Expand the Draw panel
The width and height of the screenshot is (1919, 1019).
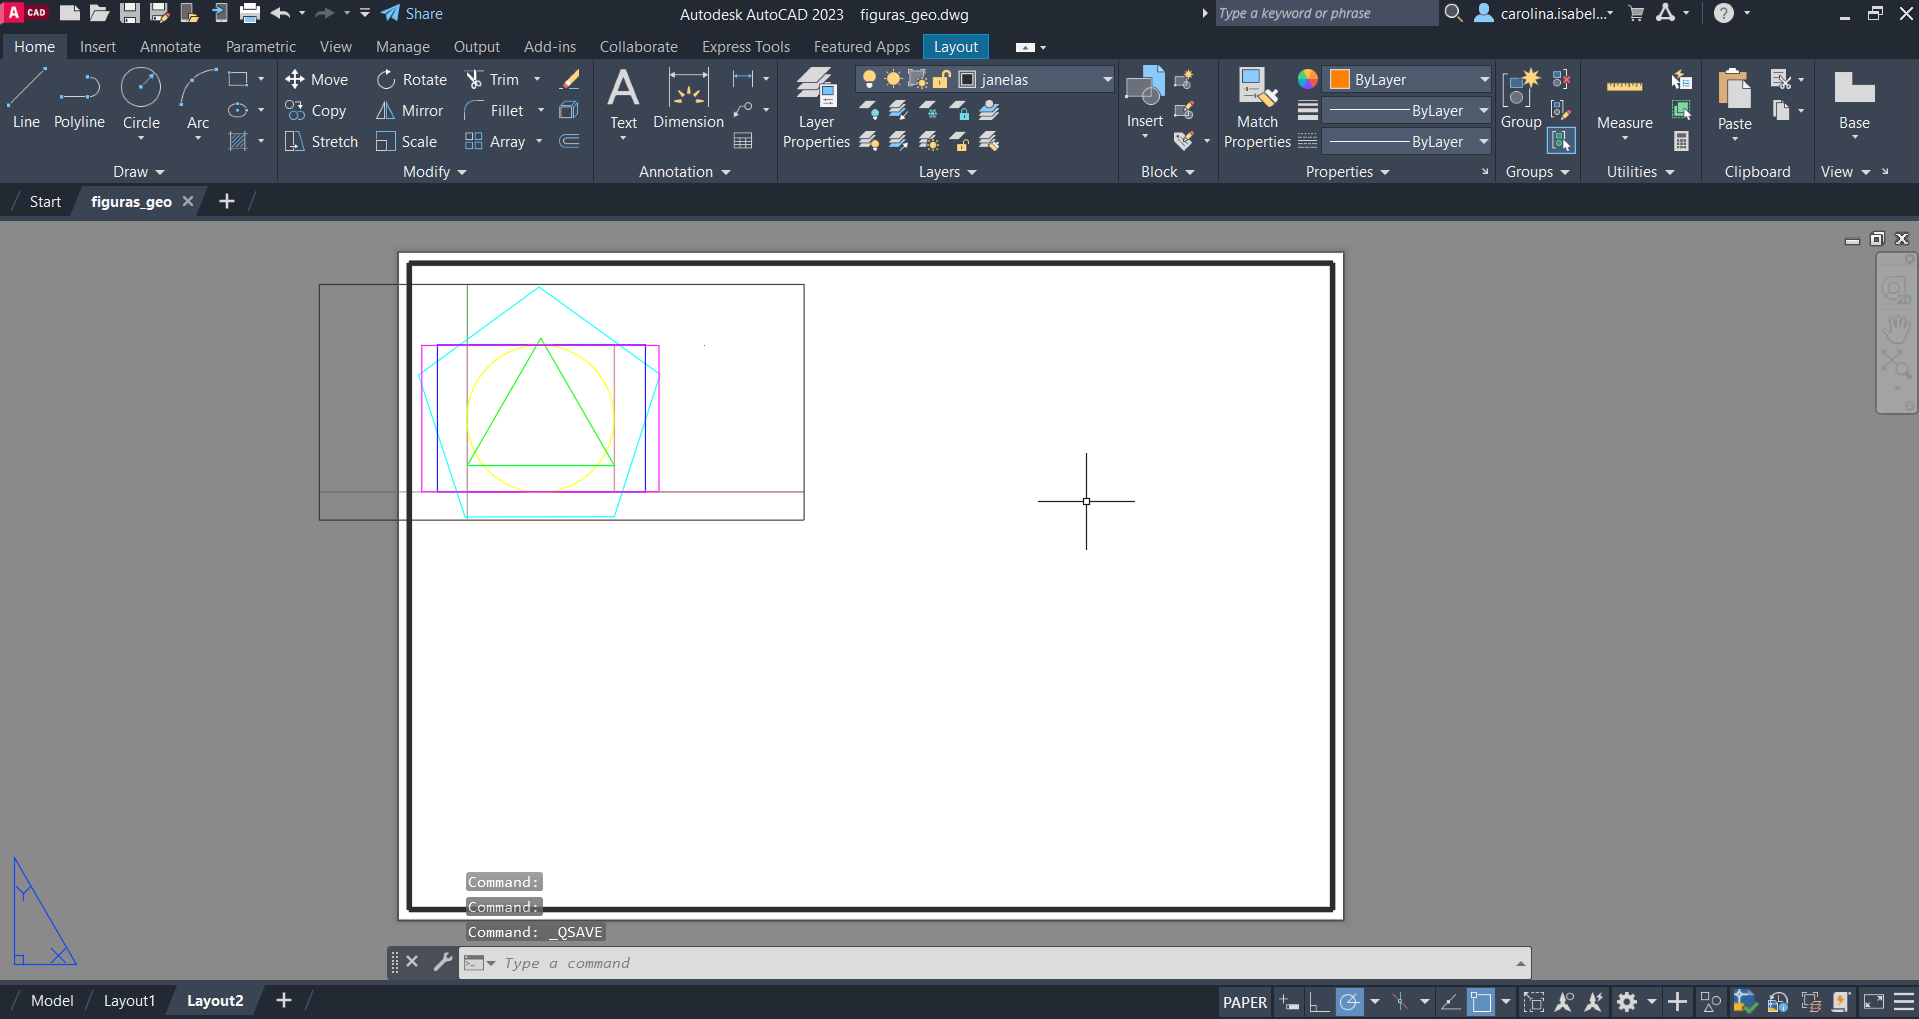coord(138,172)
